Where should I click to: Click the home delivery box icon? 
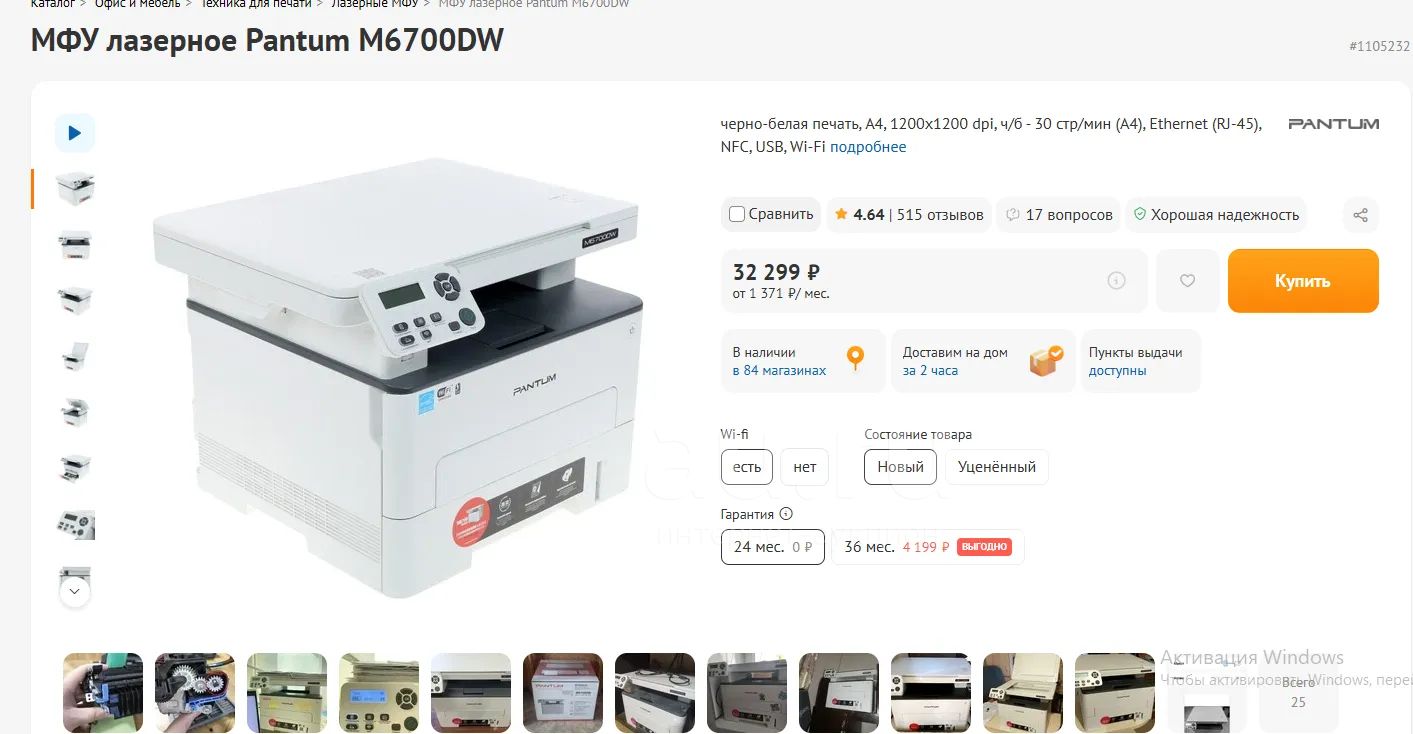(1046, 361)
